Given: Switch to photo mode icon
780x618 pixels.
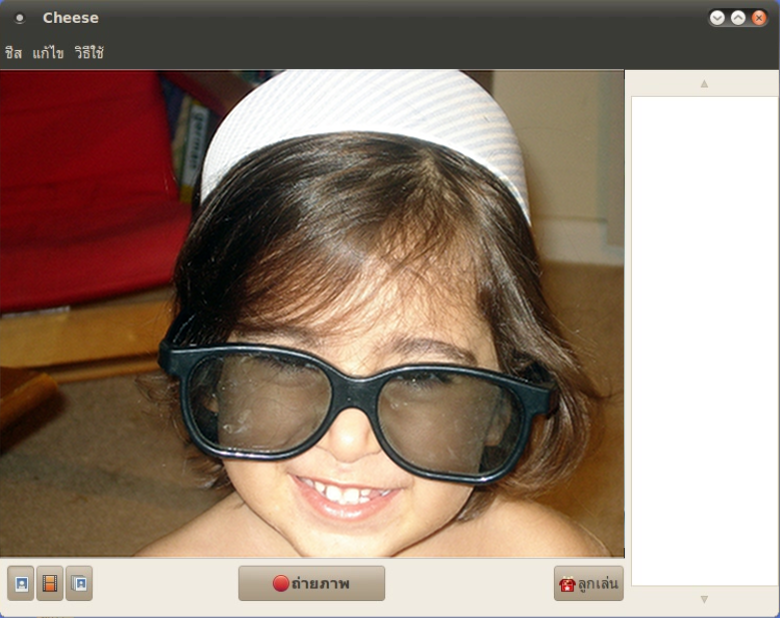Looking at the screenshot, I should (x=21, y=583).
